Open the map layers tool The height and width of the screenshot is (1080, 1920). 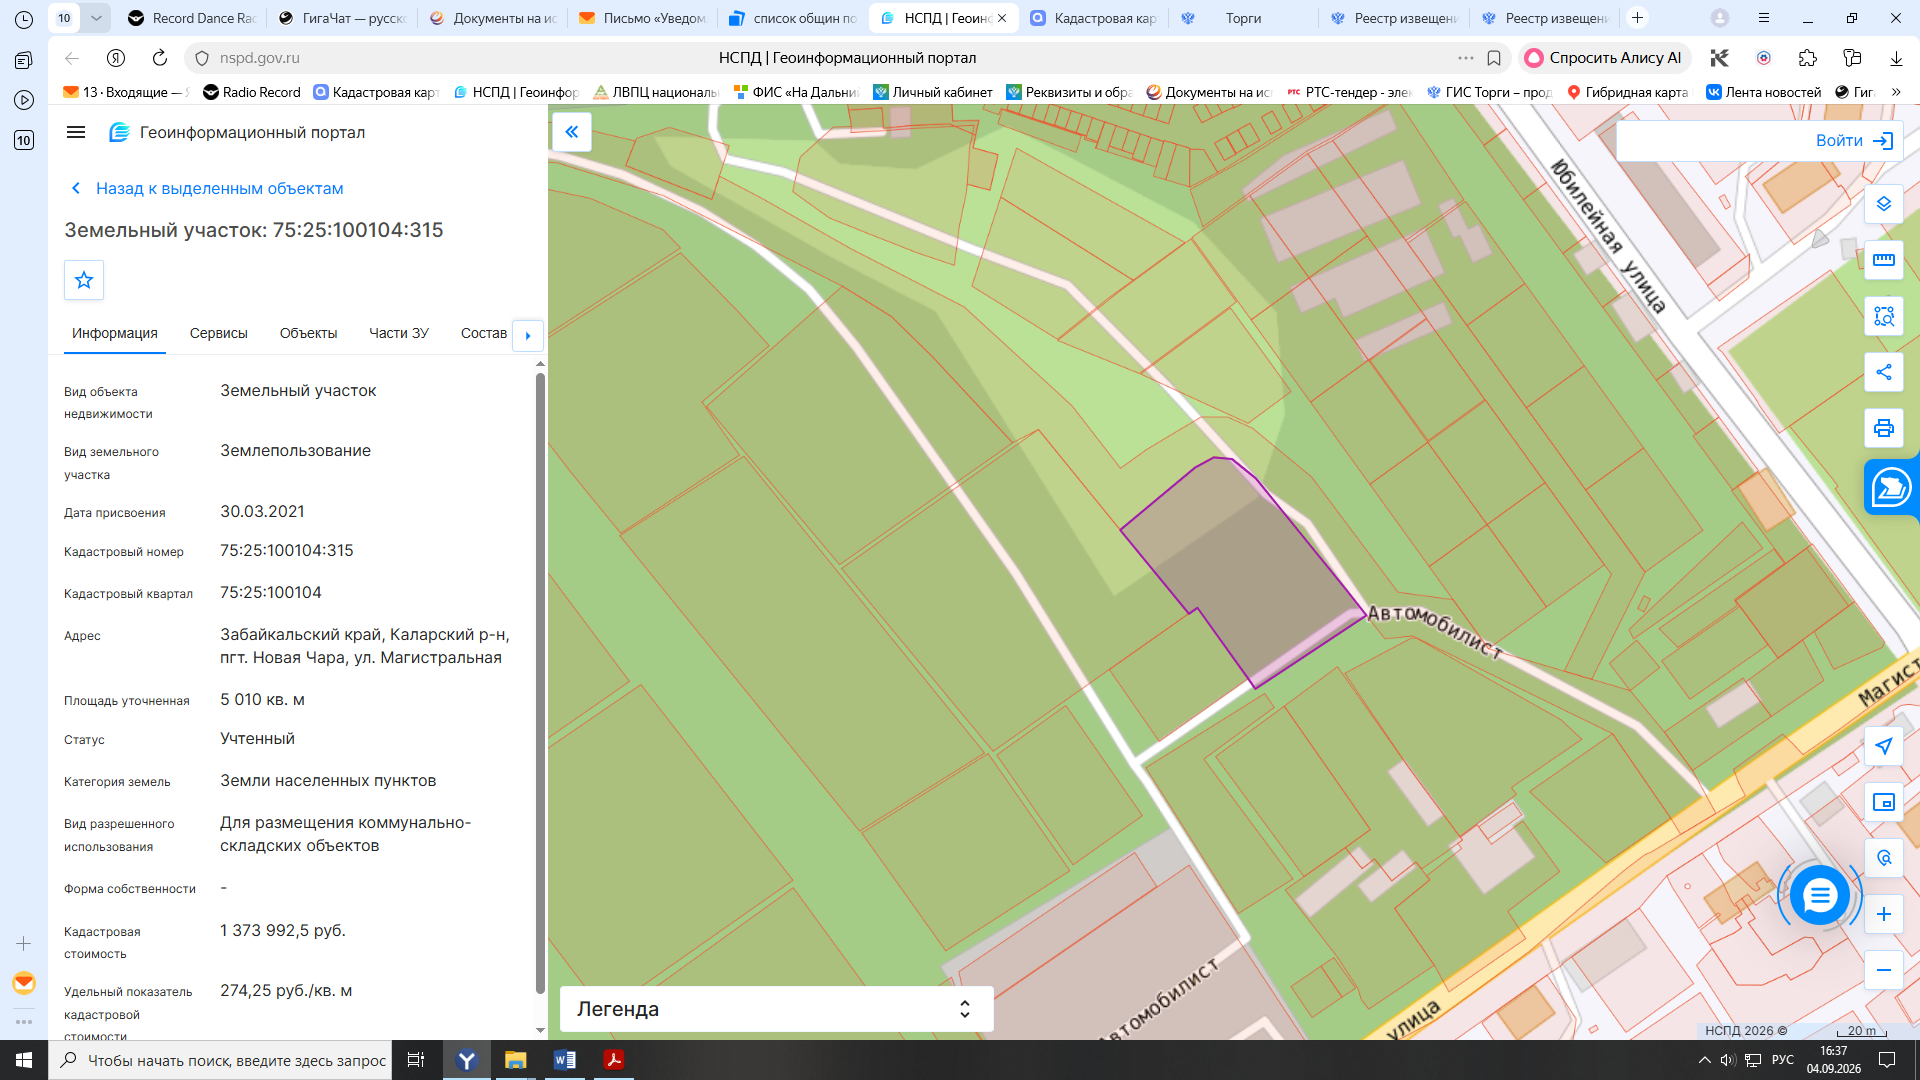click(x=1884, y=204)
